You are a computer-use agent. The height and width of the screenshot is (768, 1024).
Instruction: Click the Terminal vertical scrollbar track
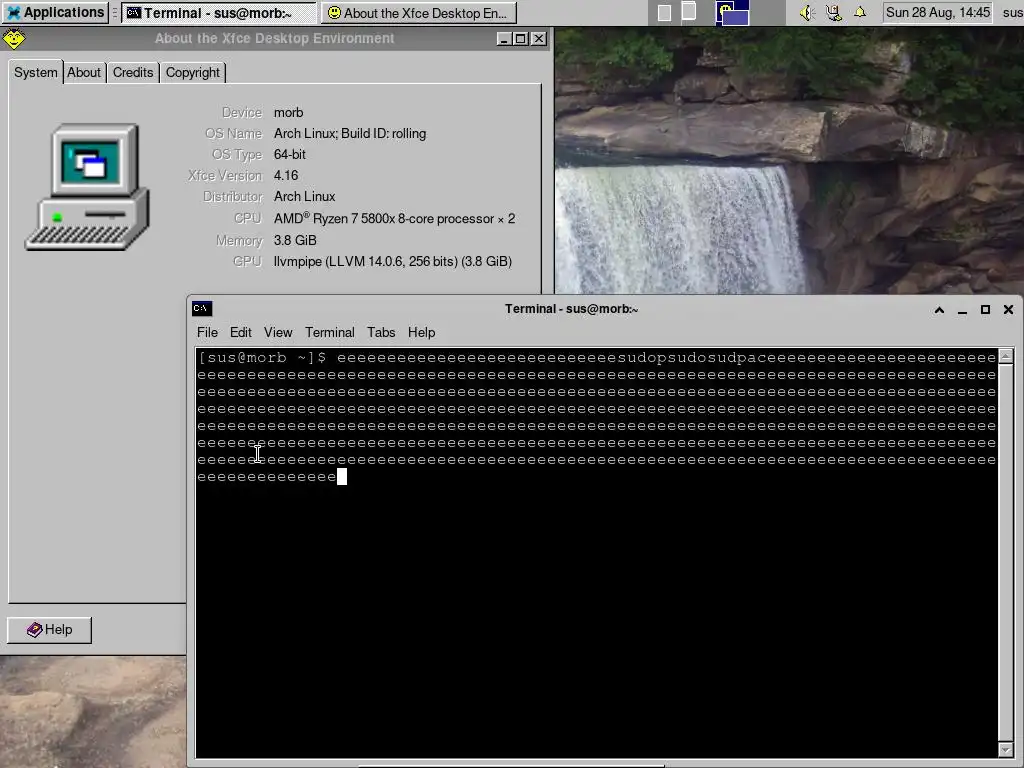(1006, 552)
